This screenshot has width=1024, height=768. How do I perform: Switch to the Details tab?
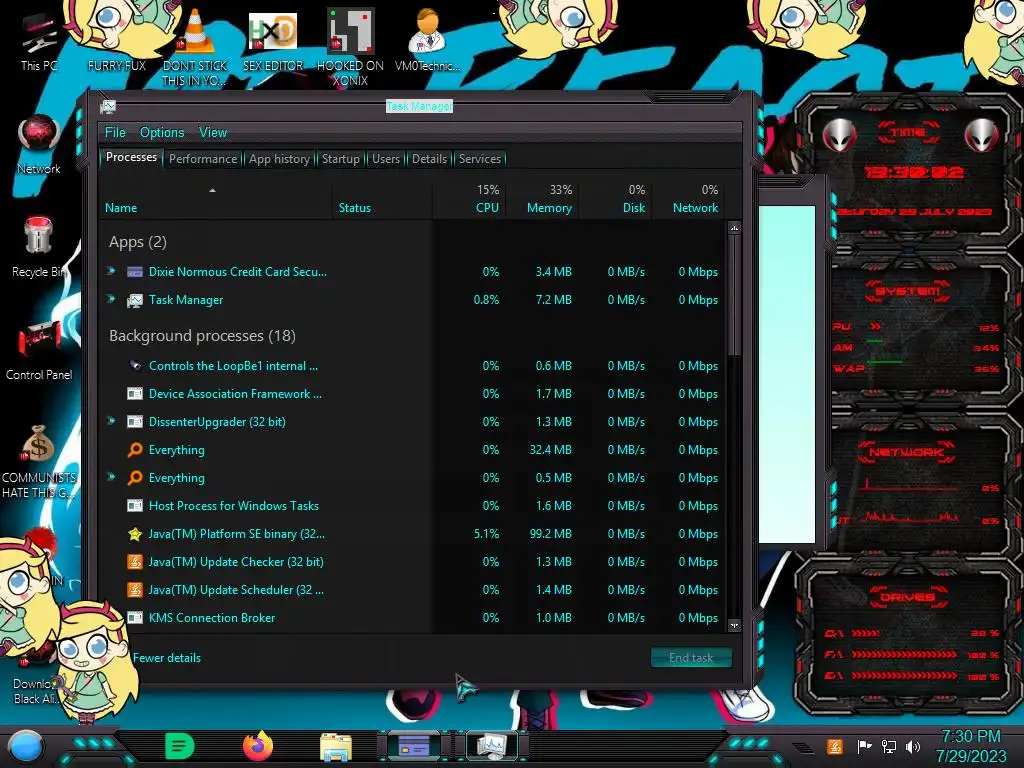[x=429, y=159]
